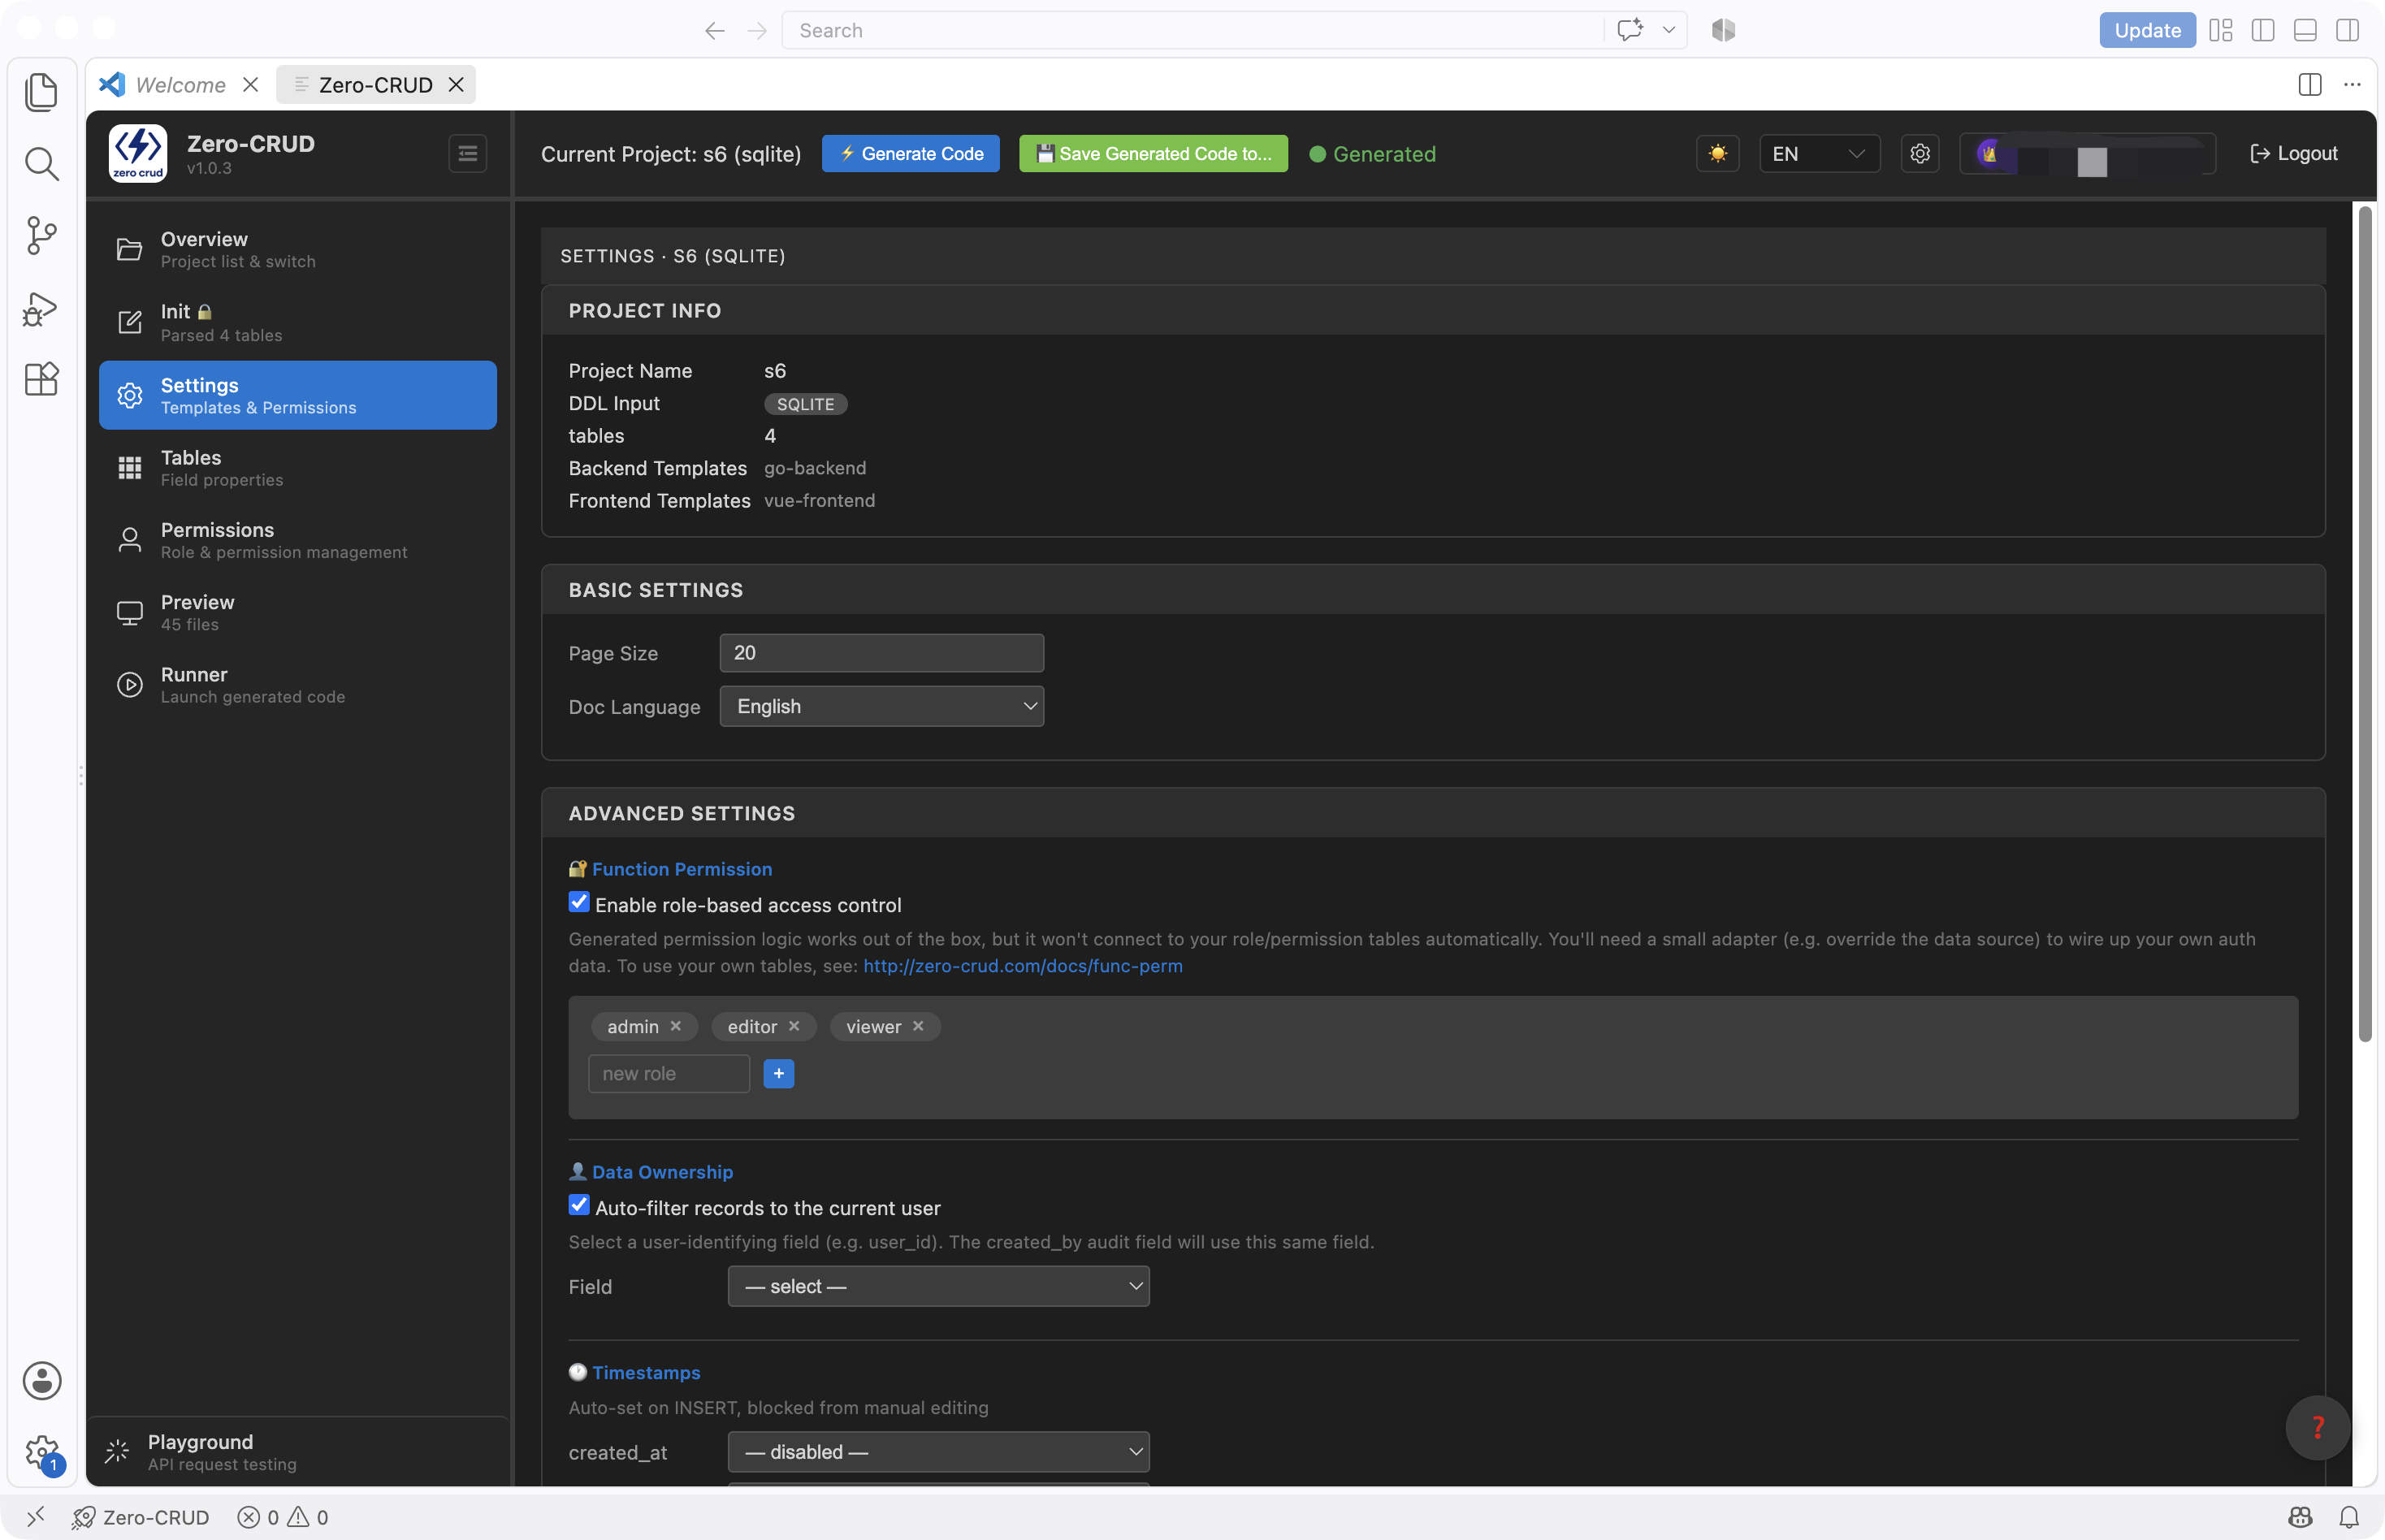Toggle Enable role-based access control checkbox
Image resolution: width=2385 pixels, height=1540 pixels.
pyautogui.click(x=579, y=902)
